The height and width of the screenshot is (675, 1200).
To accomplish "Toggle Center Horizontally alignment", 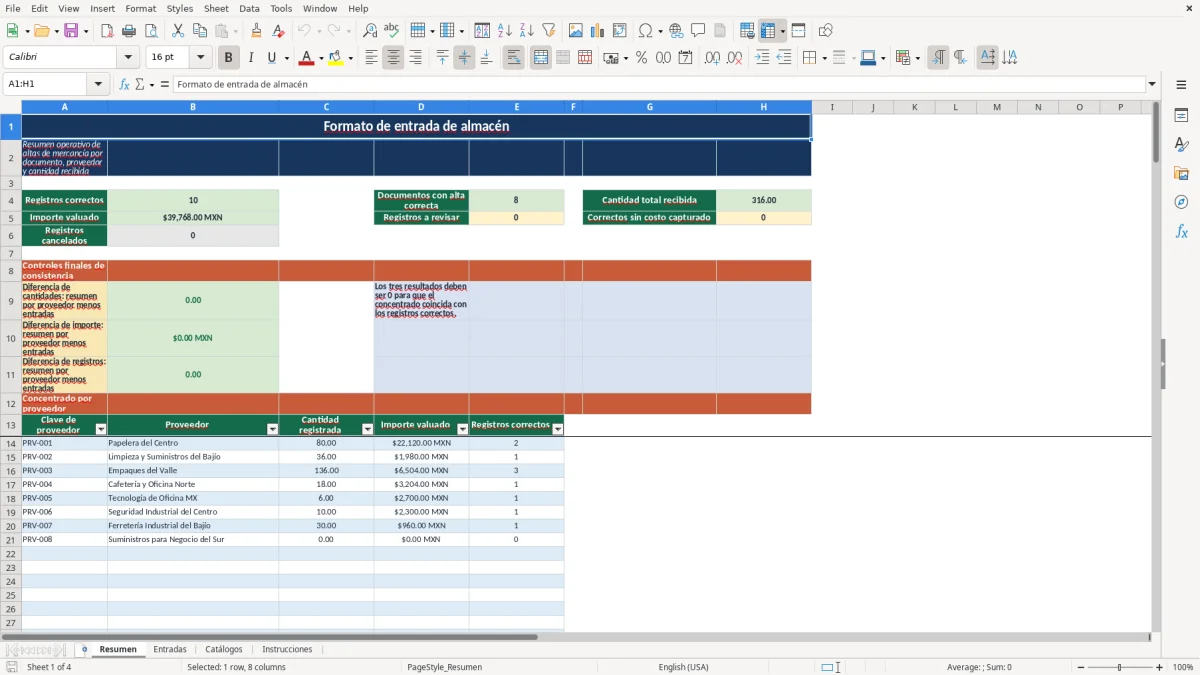I will [393, 58].
